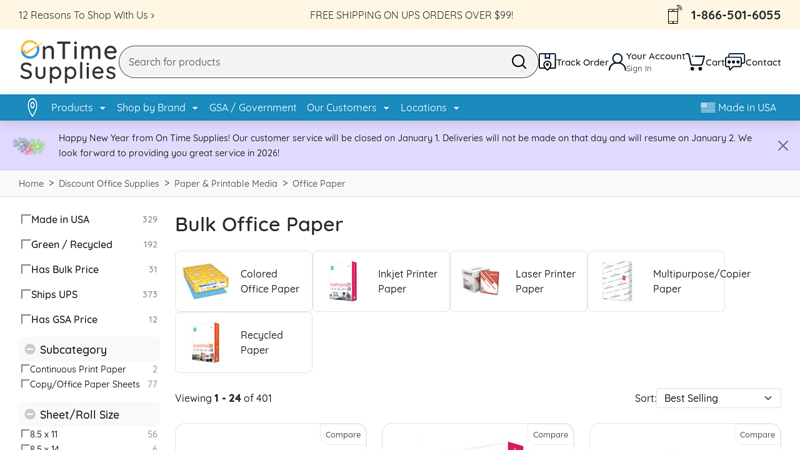Click Compare on first product card
Image resolution: width=800 pixels, height=450 pixels.
coord(343,435)
